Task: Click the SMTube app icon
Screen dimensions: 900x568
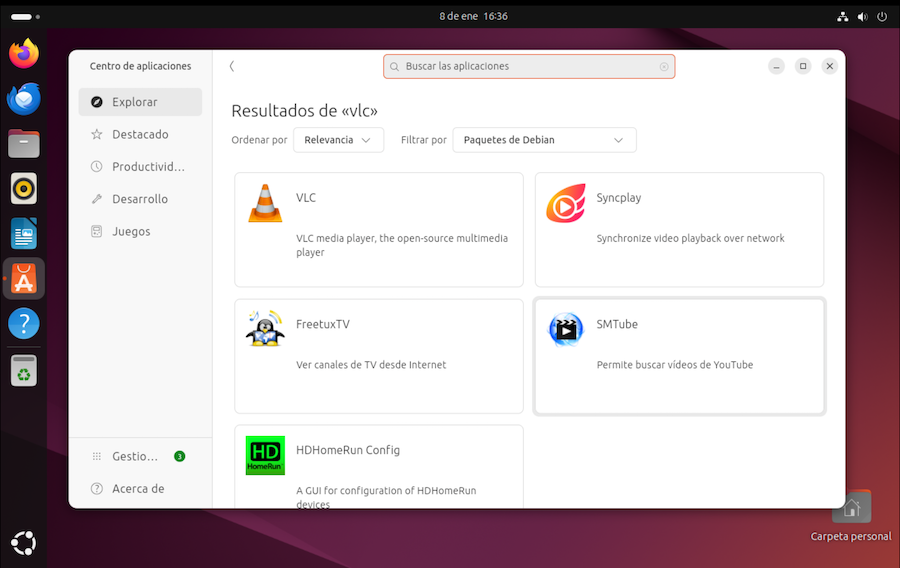Action: pos(565,329)
